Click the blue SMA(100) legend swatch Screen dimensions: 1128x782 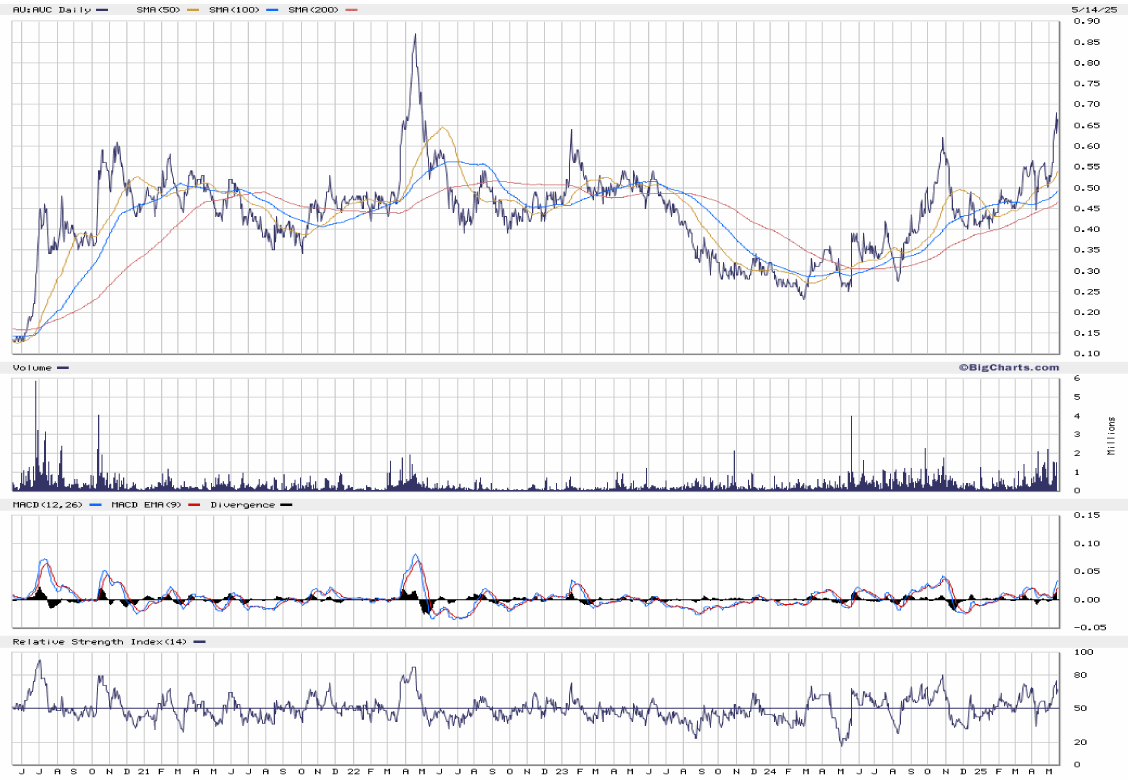point(272,10)
